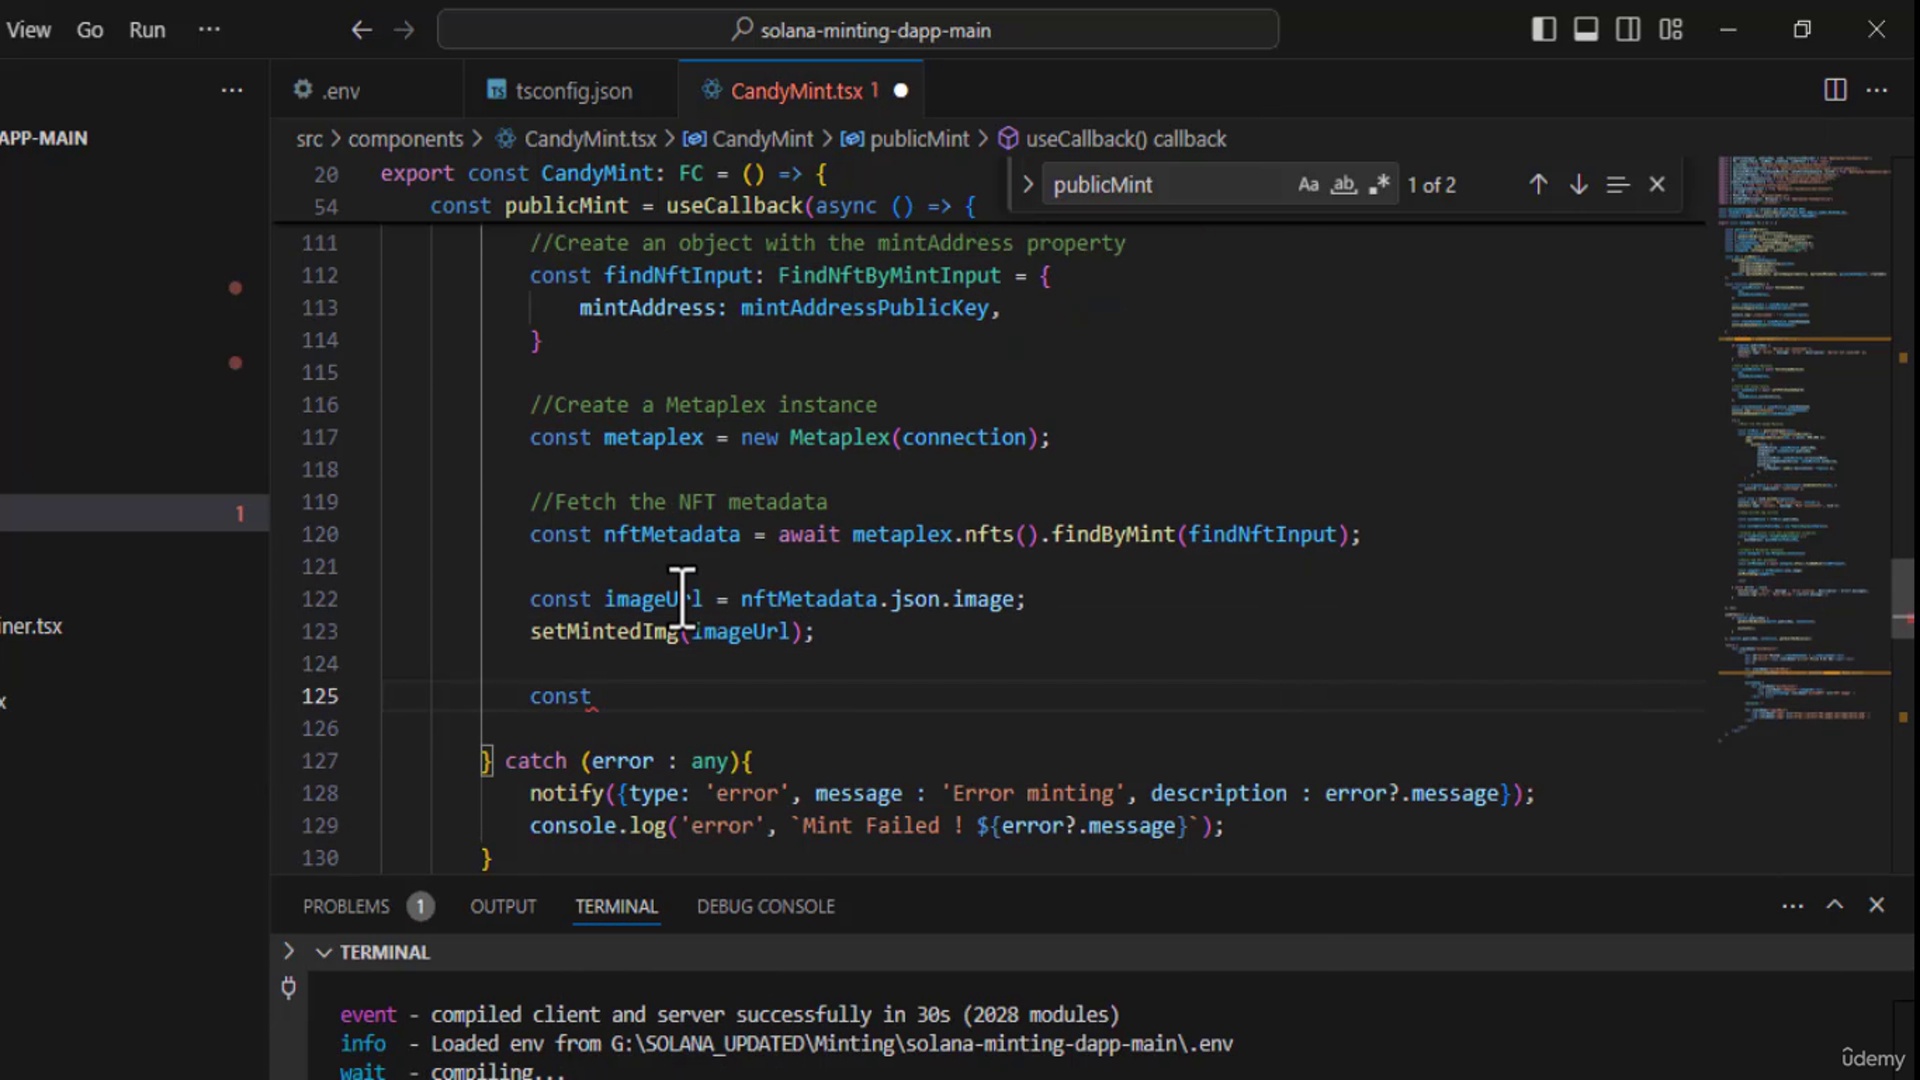Navigate back with the left arrow
Image resolution: width=1920 pixels, height=1080 pixels.
pos(361,30)
